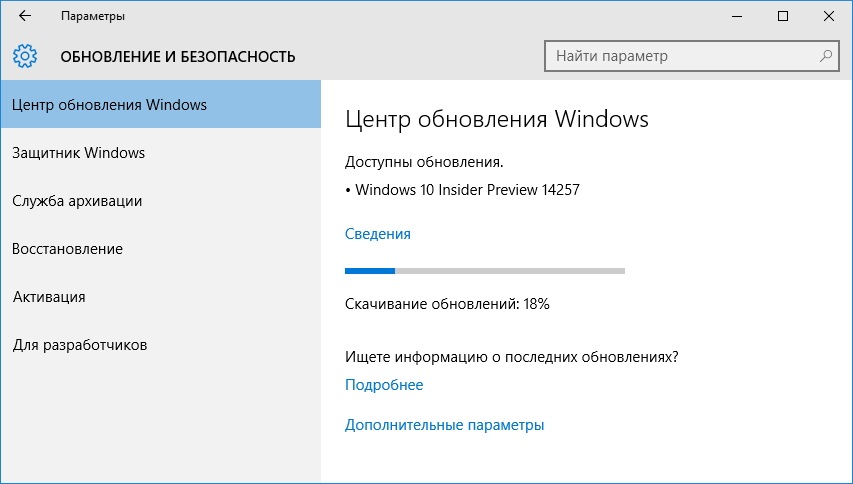Close the Параметры window
The height and width of the screenshot is (484, 853).
click(x=829, y=16)
